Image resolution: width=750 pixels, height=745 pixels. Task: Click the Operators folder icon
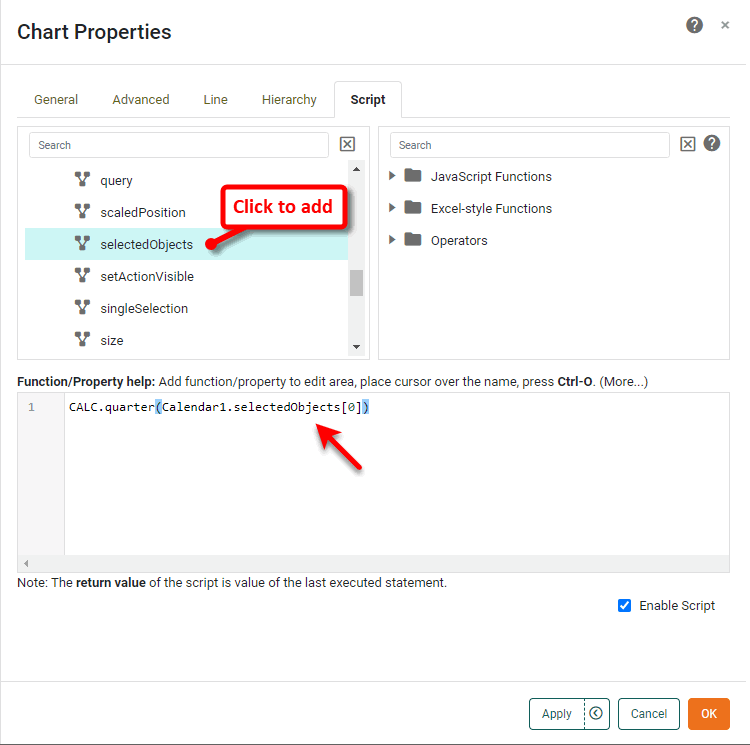click(x=413, y=240)
